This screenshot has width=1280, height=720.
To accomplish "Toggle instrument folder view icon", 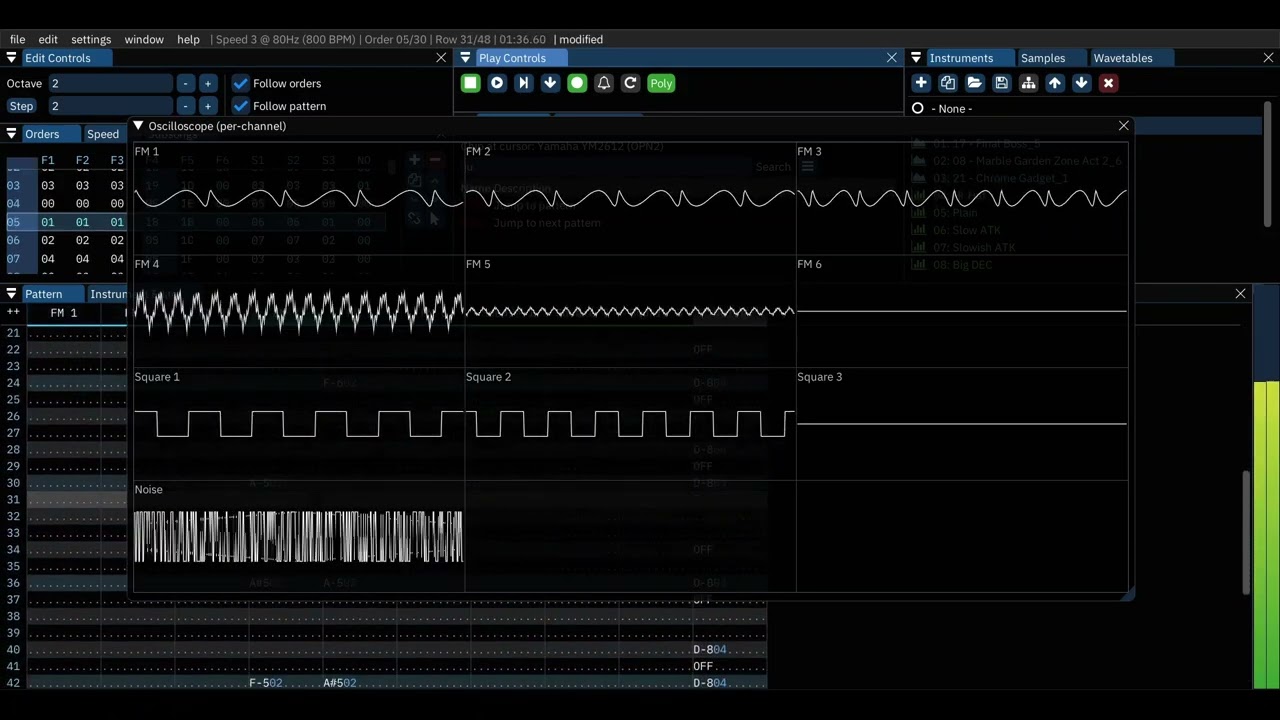I will (x=1028, y=83).
